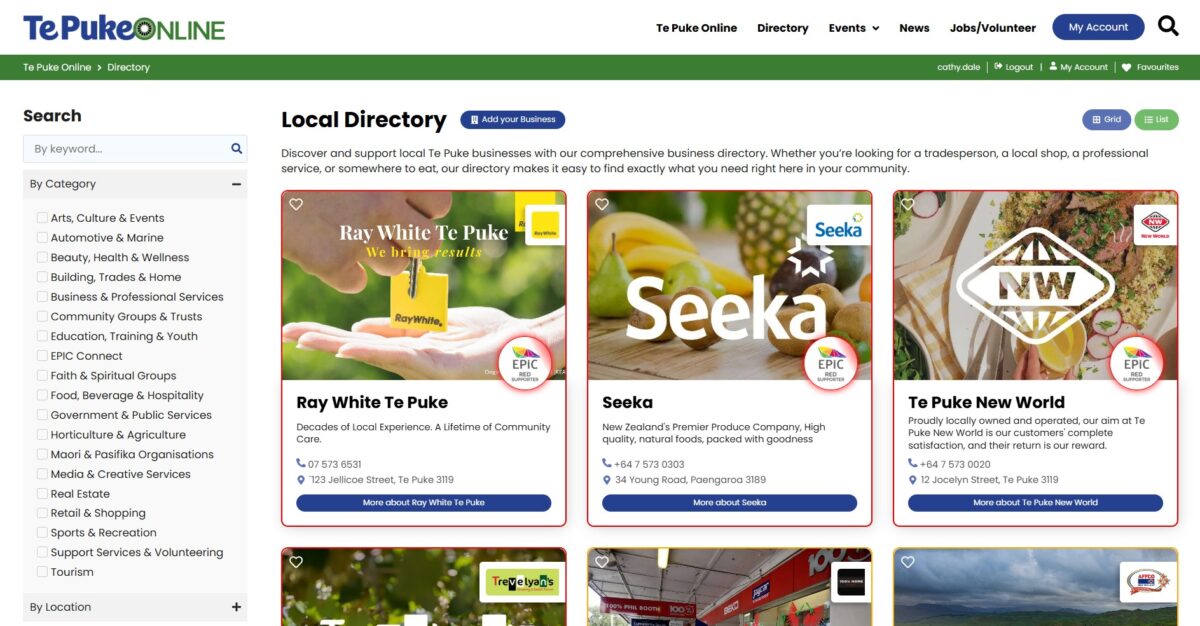Check Food, Beverage & Hospitality filter

pyautogui.click(x=42, y=395)
